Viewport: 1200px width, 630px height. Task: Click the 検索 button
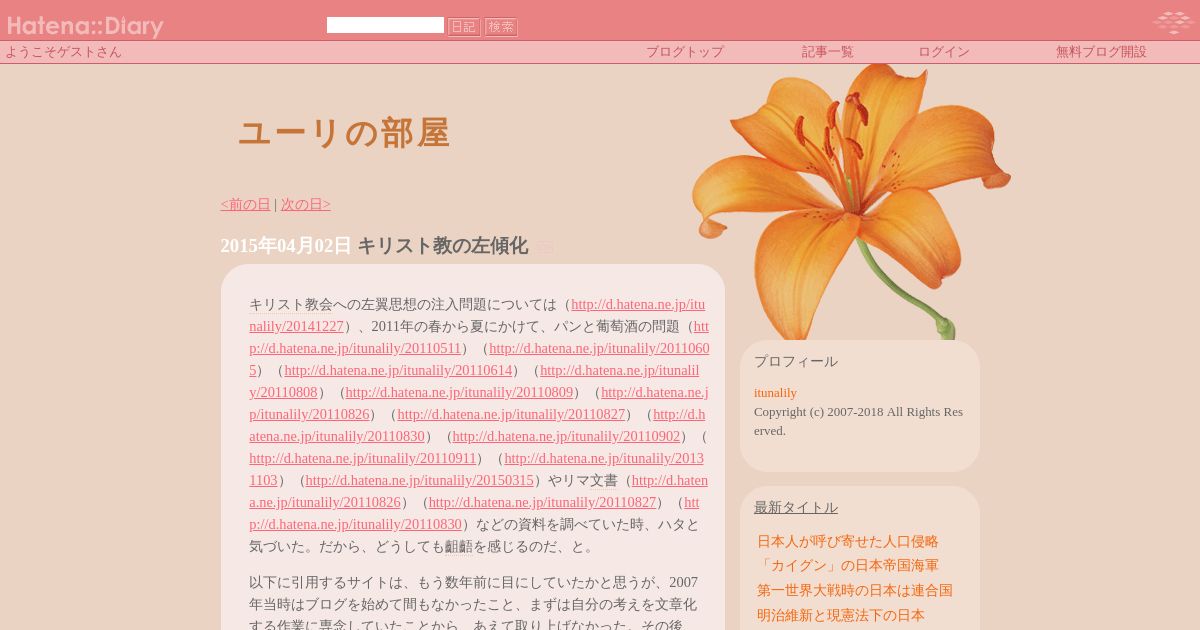(x=501, y=27)
